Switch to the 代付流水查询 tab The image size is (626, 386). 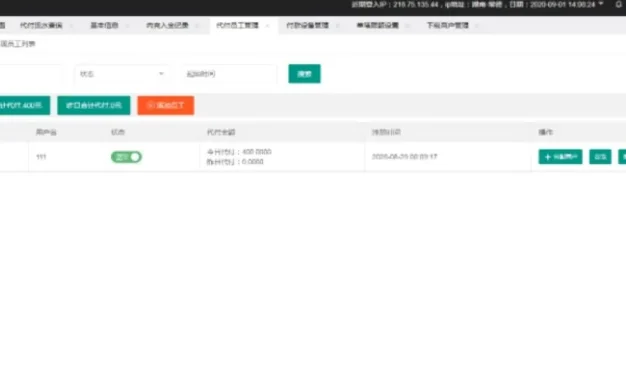tap(41, 26)
